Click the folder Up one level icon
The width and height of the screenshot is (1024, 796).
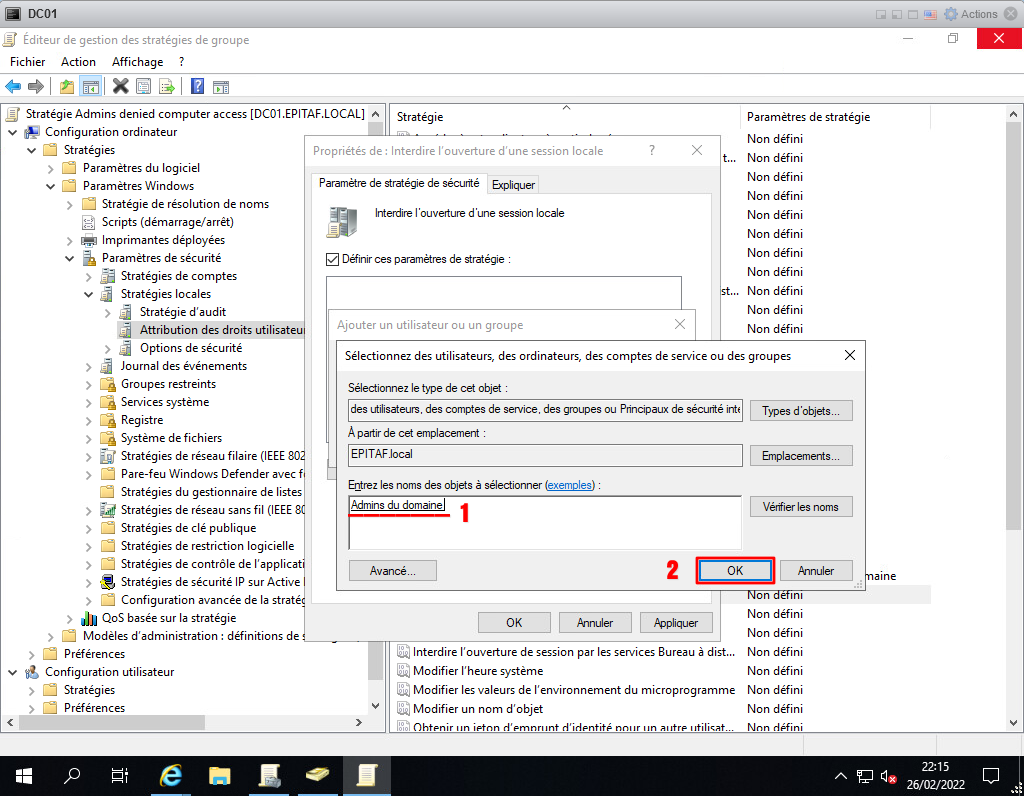[67, 87]
